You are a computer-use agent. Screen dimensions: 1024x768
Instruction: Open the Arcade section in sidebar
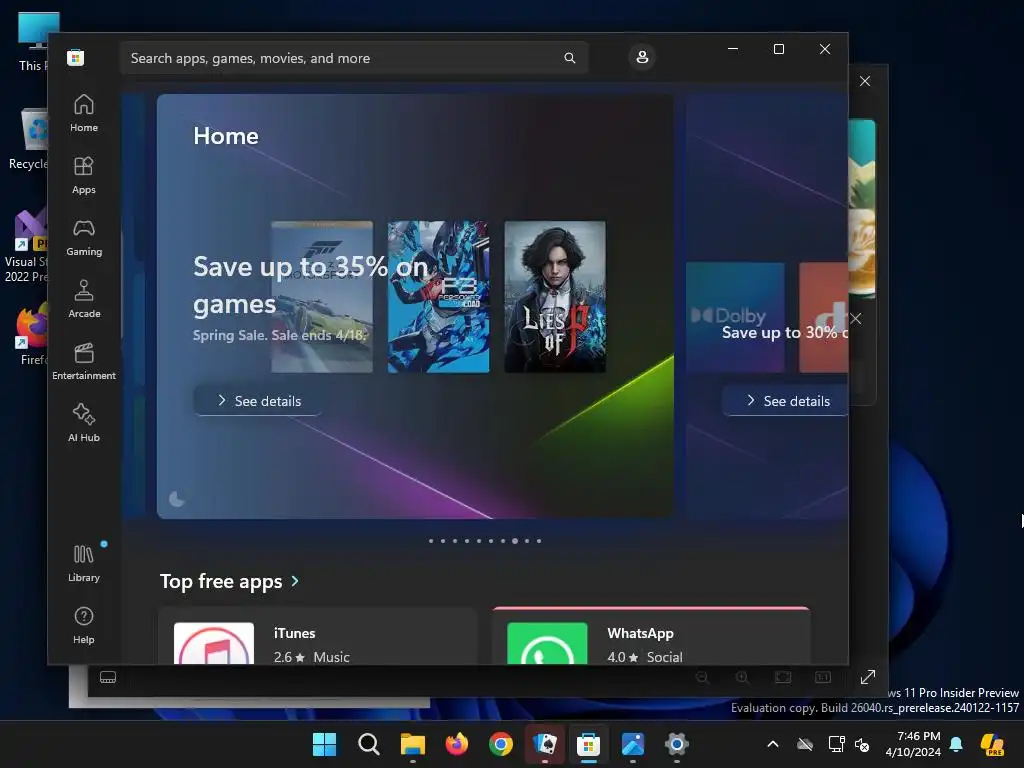click(x=84, y=300)
